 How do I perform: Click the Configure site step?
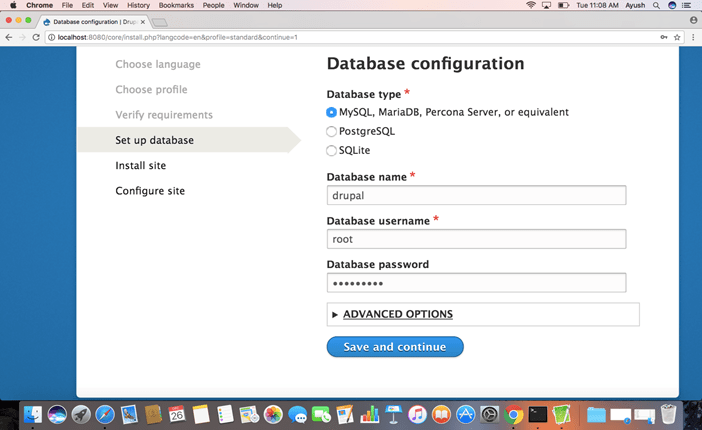[x=150, y=191]
